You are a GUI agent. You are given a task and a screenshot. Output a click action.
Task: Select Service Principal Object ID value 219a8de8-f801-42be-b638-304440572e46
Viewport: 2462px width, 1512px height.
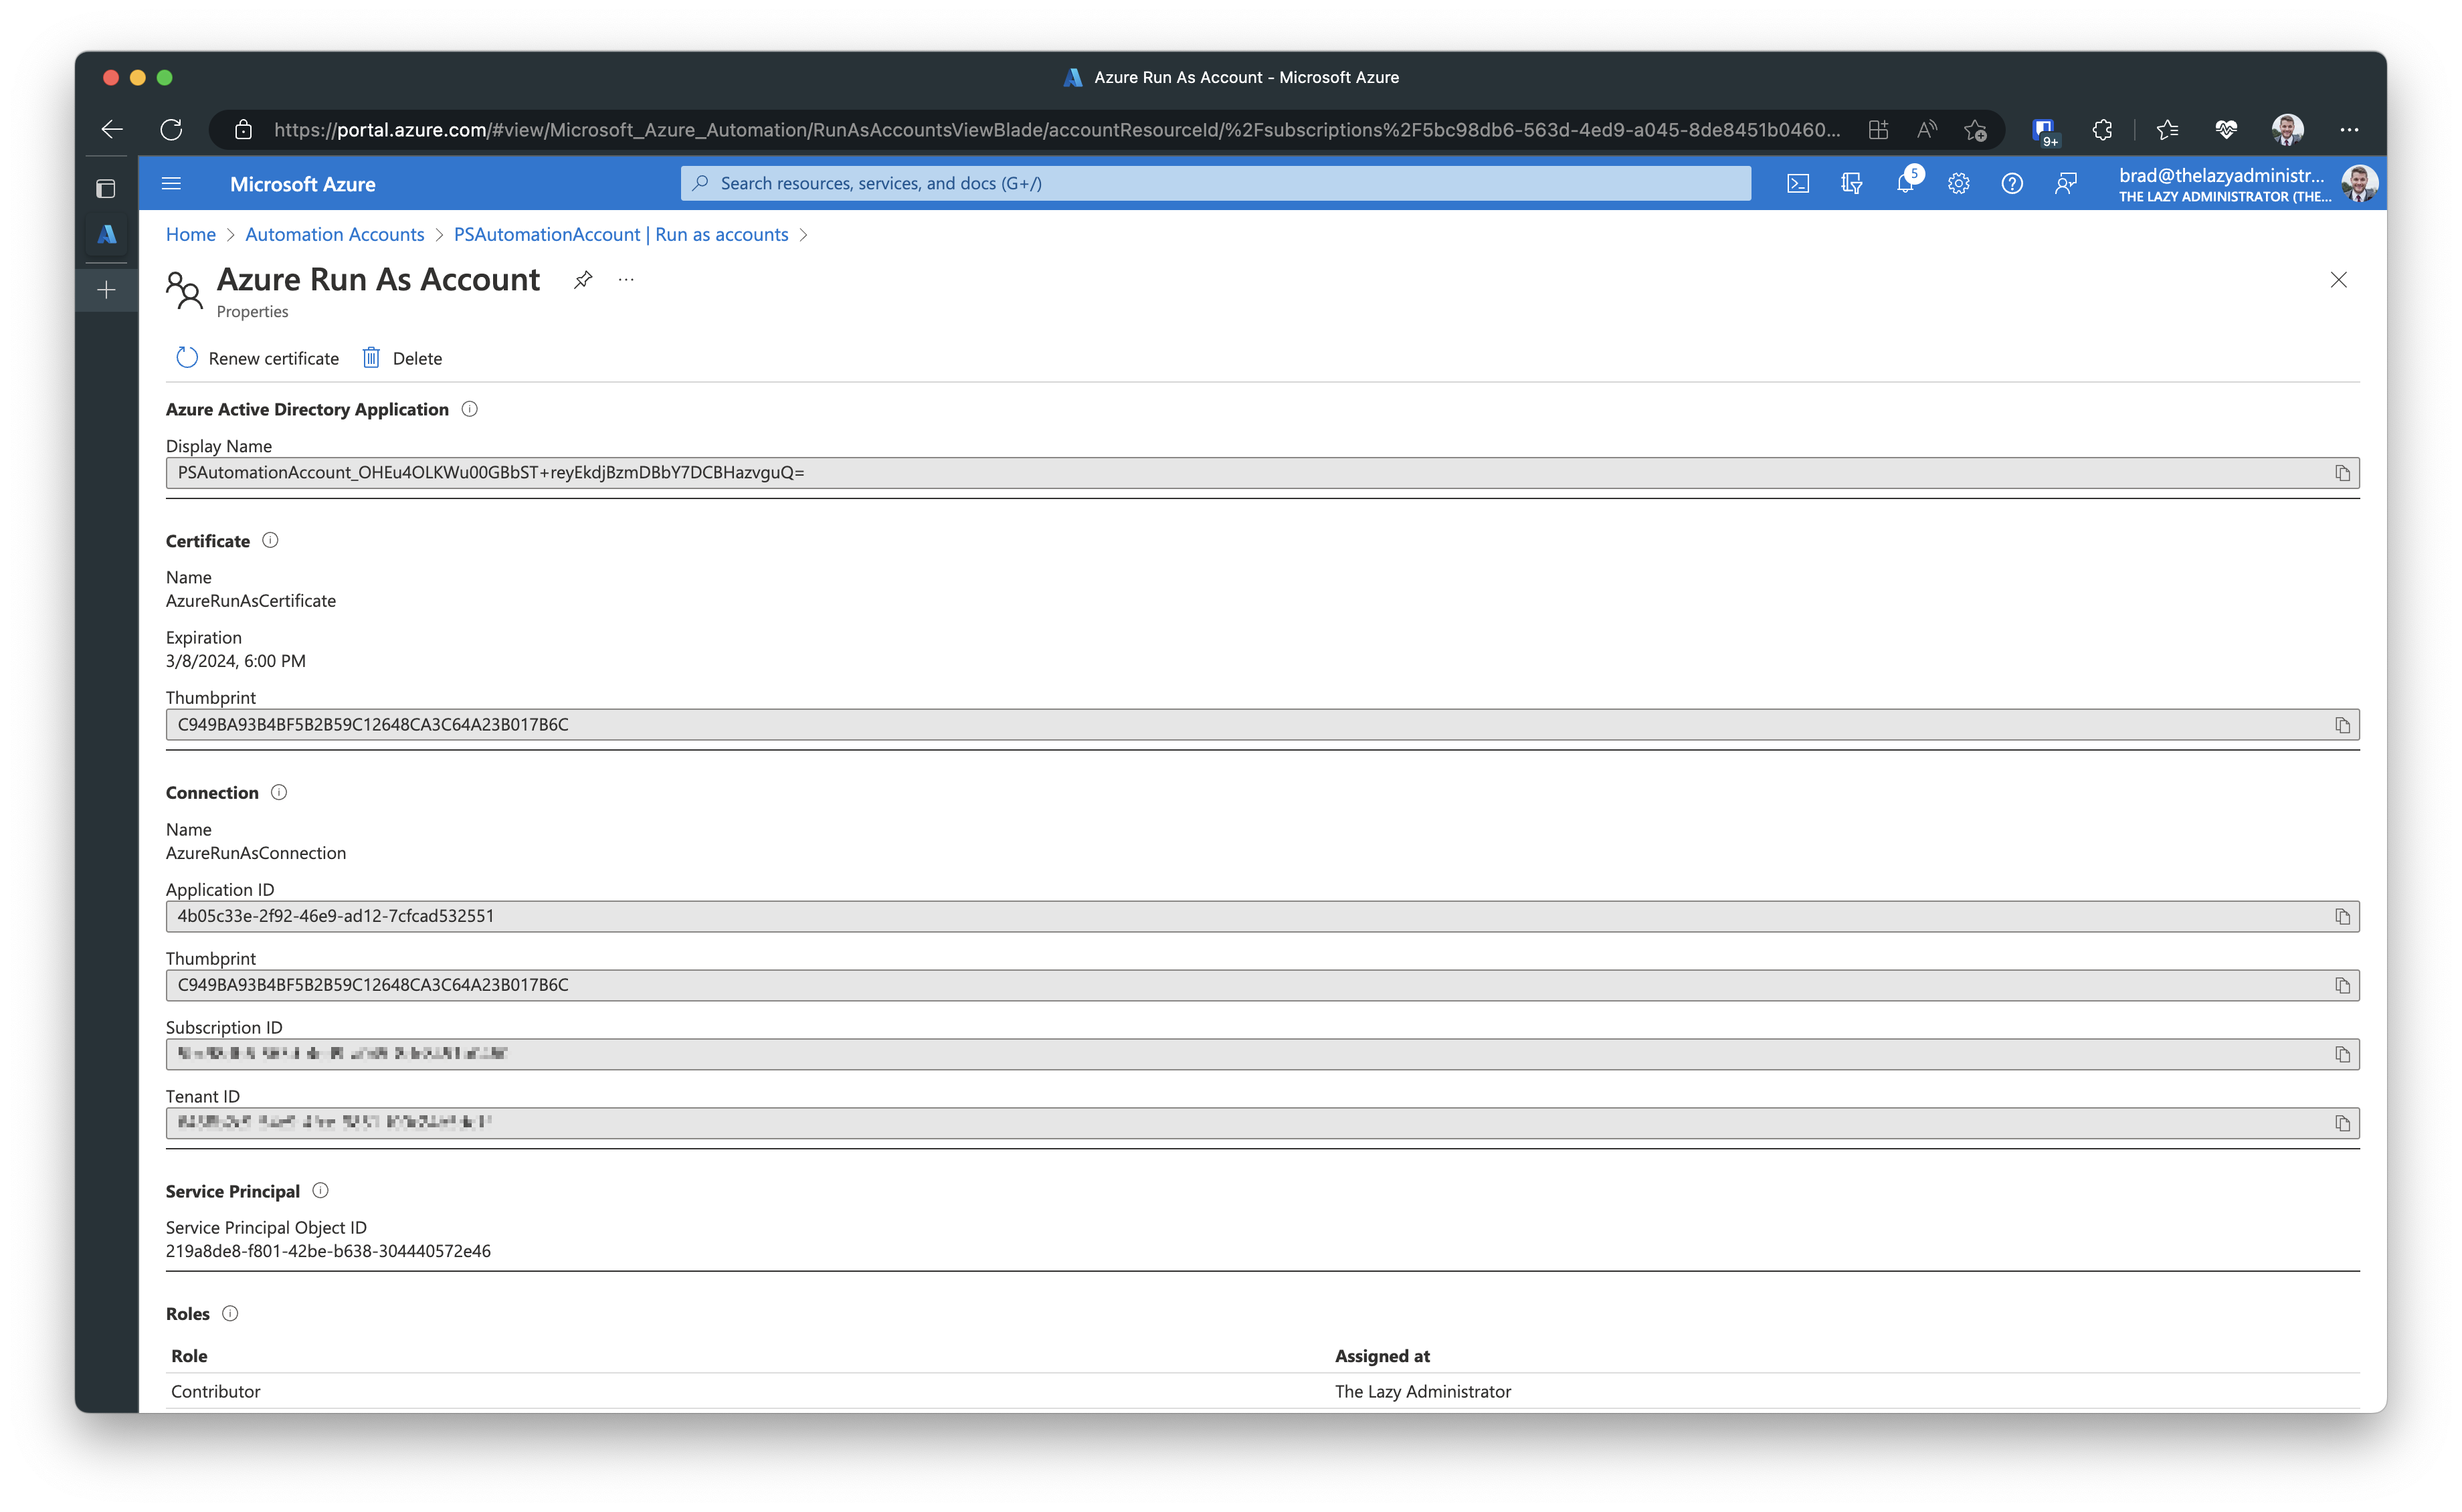point(328,1251)
